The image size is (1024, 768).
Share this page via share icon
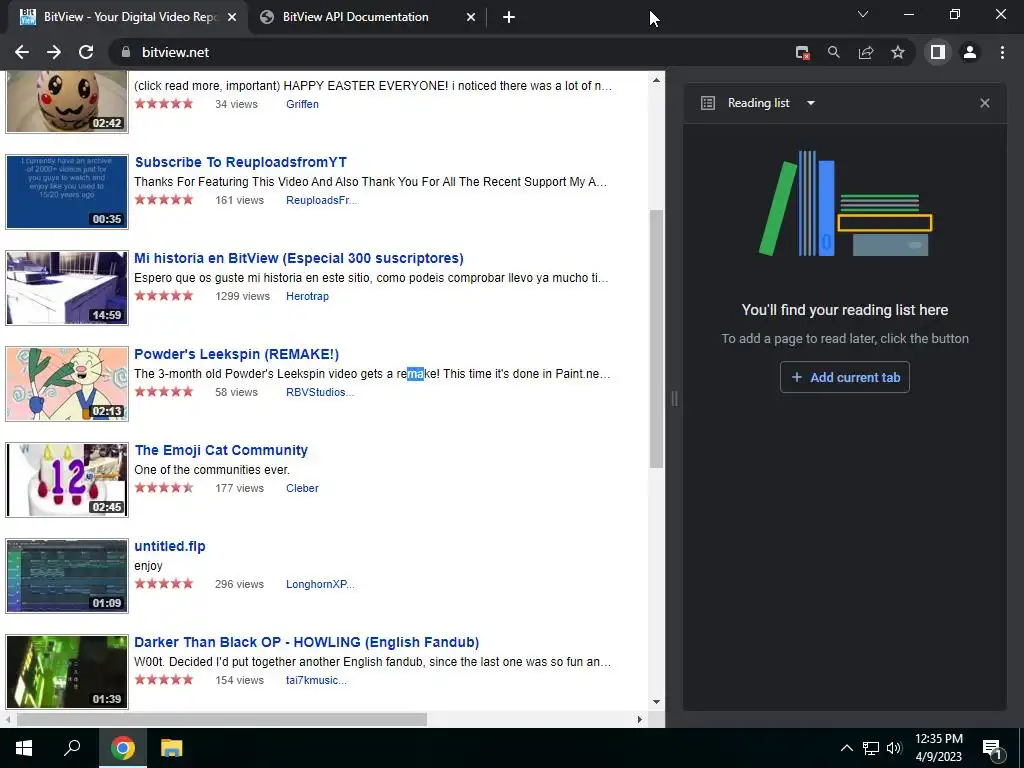(x=866, y=52)
